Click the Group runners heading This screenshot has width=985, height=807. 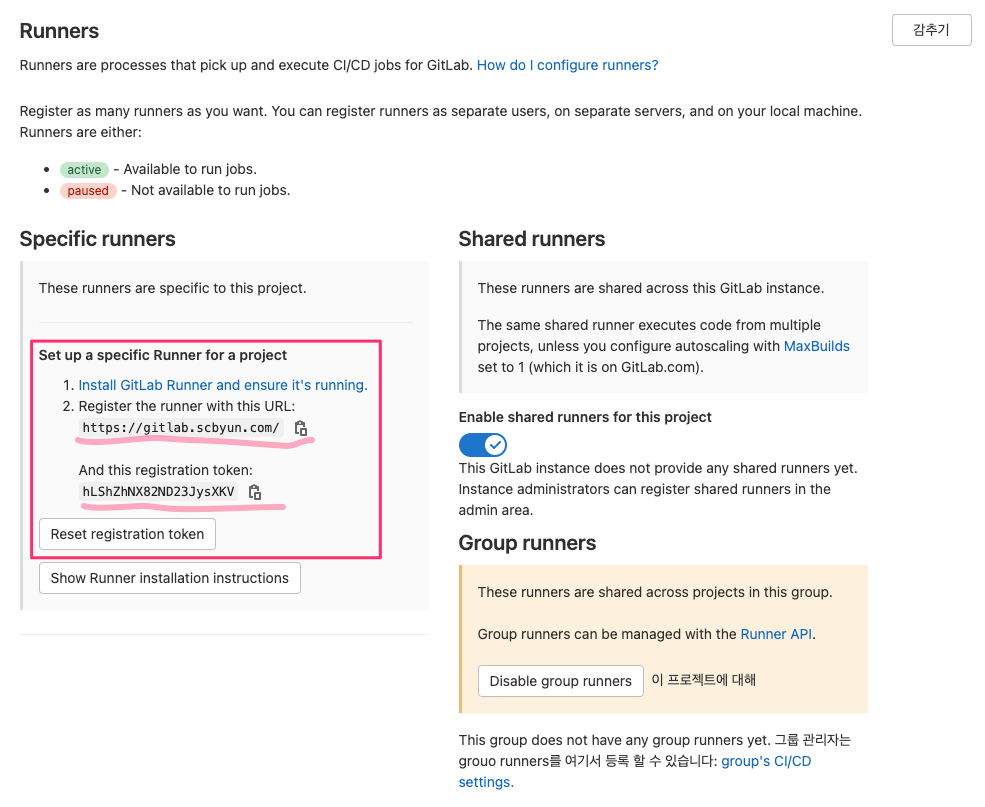click(527, 543)
